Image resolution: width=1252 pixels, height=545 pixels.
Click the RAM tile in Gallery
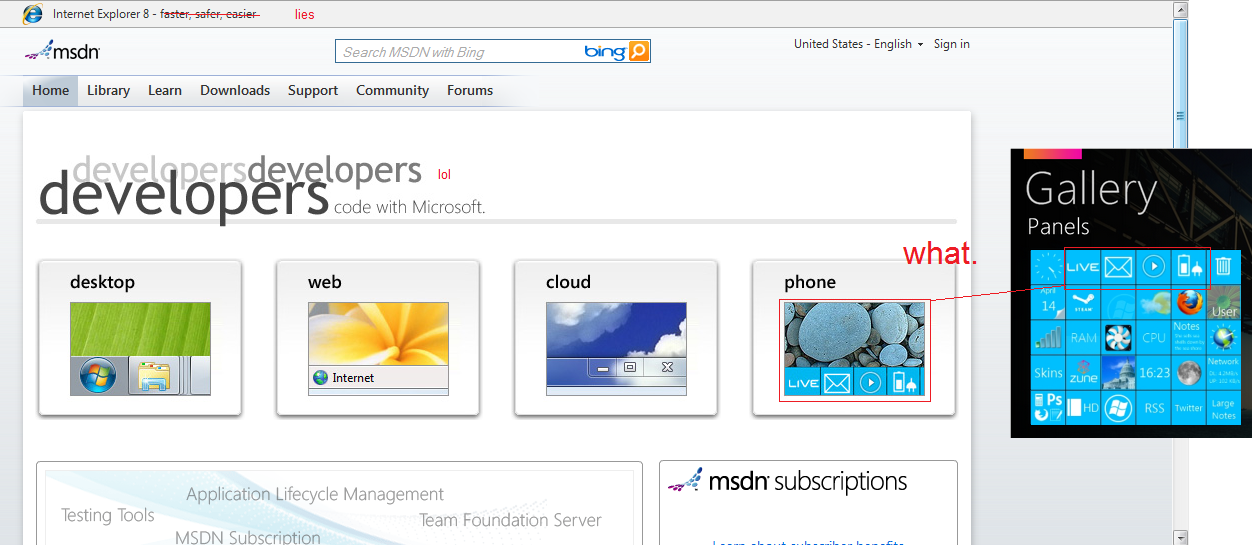[x=1083, y=337]
